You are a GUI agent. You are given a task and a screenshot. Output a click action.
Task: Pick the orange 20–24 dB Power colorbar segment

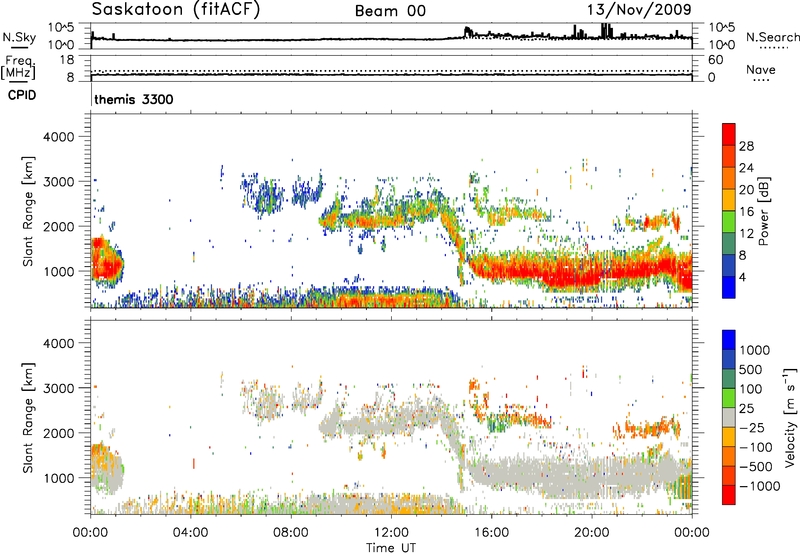point(729,178)
